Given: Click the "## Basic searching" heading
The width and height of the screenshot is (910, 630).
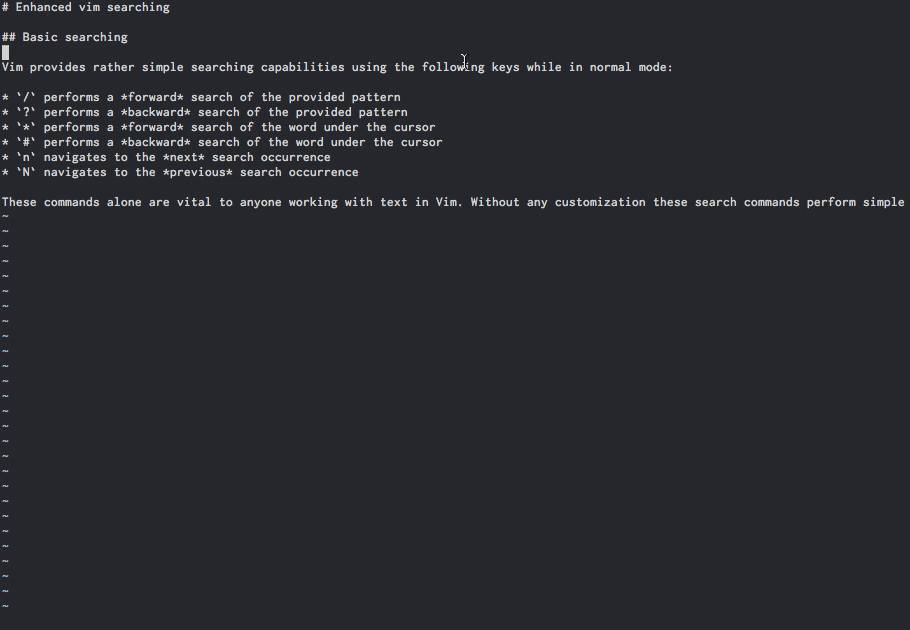Looking at the screenshot, I should [x=65, y=37].
